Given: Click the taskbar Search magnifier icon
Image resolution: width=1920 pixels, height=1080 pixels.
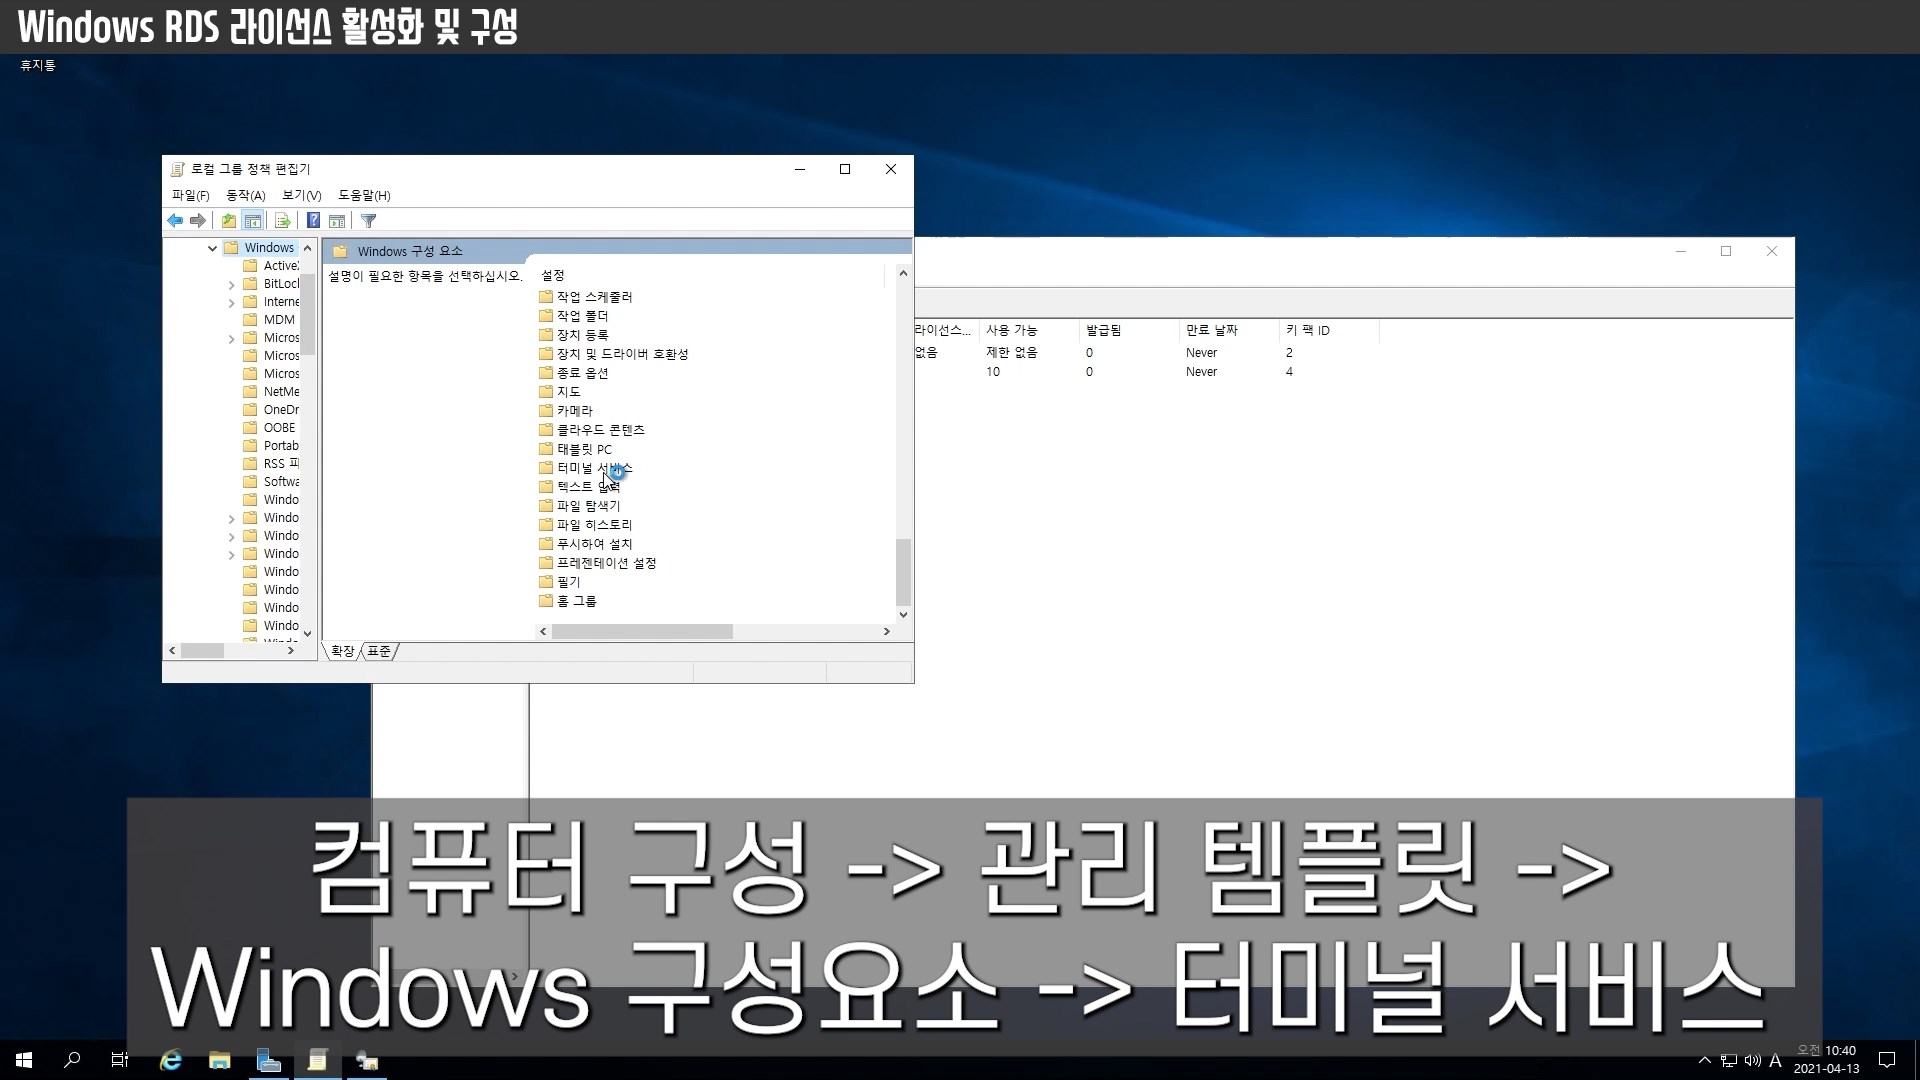Looking at the screenshot, I should click(x=72, y=1060).
